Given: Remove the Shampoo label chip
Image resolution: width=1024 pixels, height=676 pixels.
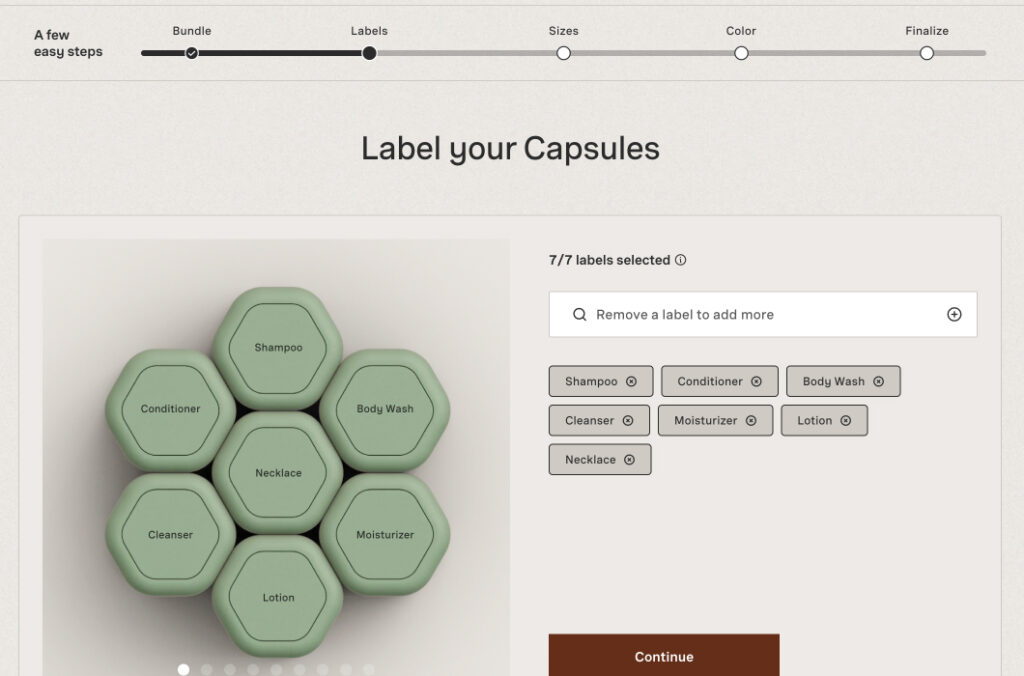Looking at the screenshot, I should click(x=631, y=381).
